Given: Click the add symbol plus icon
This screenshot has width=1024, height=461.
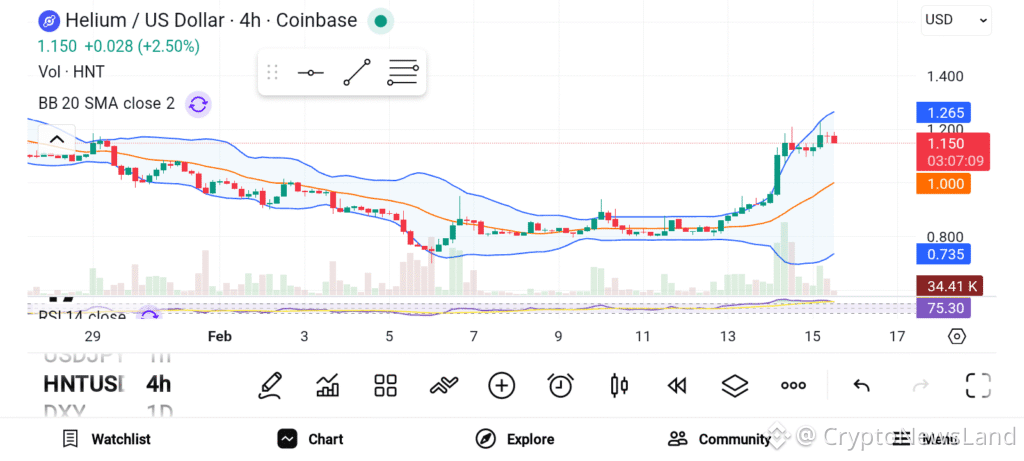Looking at the screenshot, I should tap(501, 385).
